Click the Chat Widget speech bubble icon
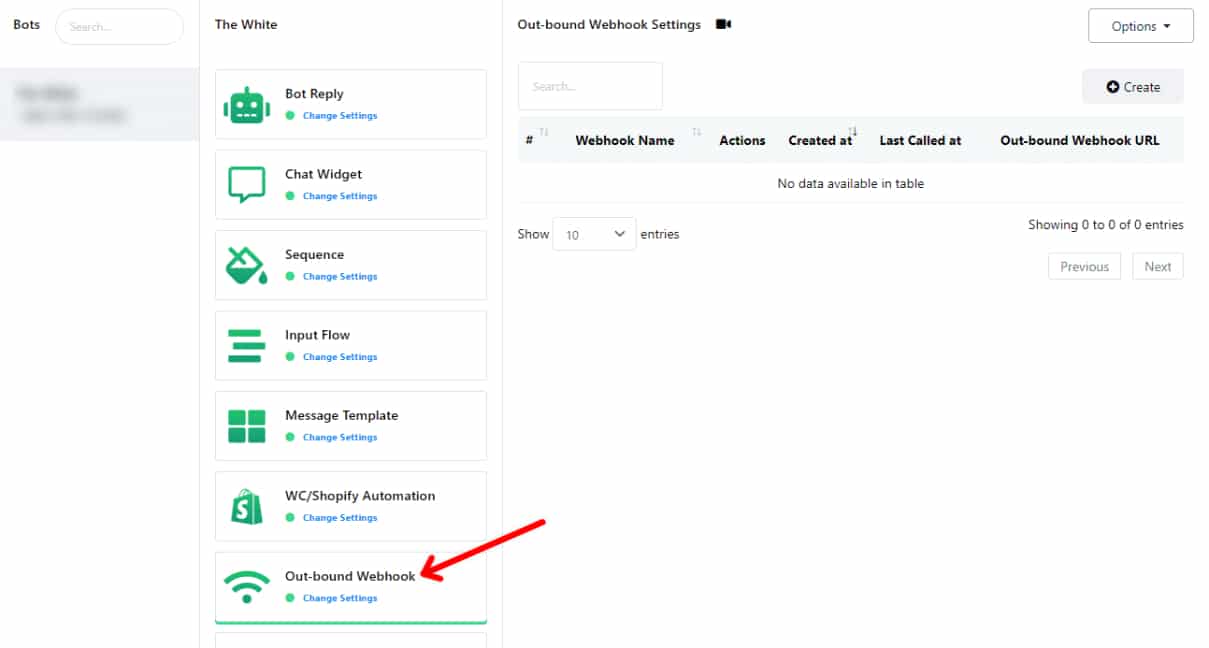 [x=247, y=184]
